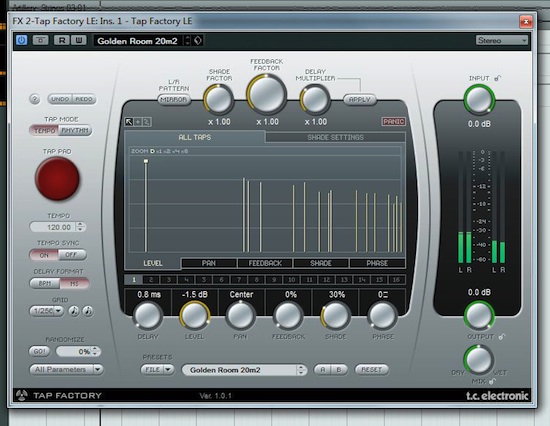Select tap number 16
550x426 pixels.
(x=396, y=280)
